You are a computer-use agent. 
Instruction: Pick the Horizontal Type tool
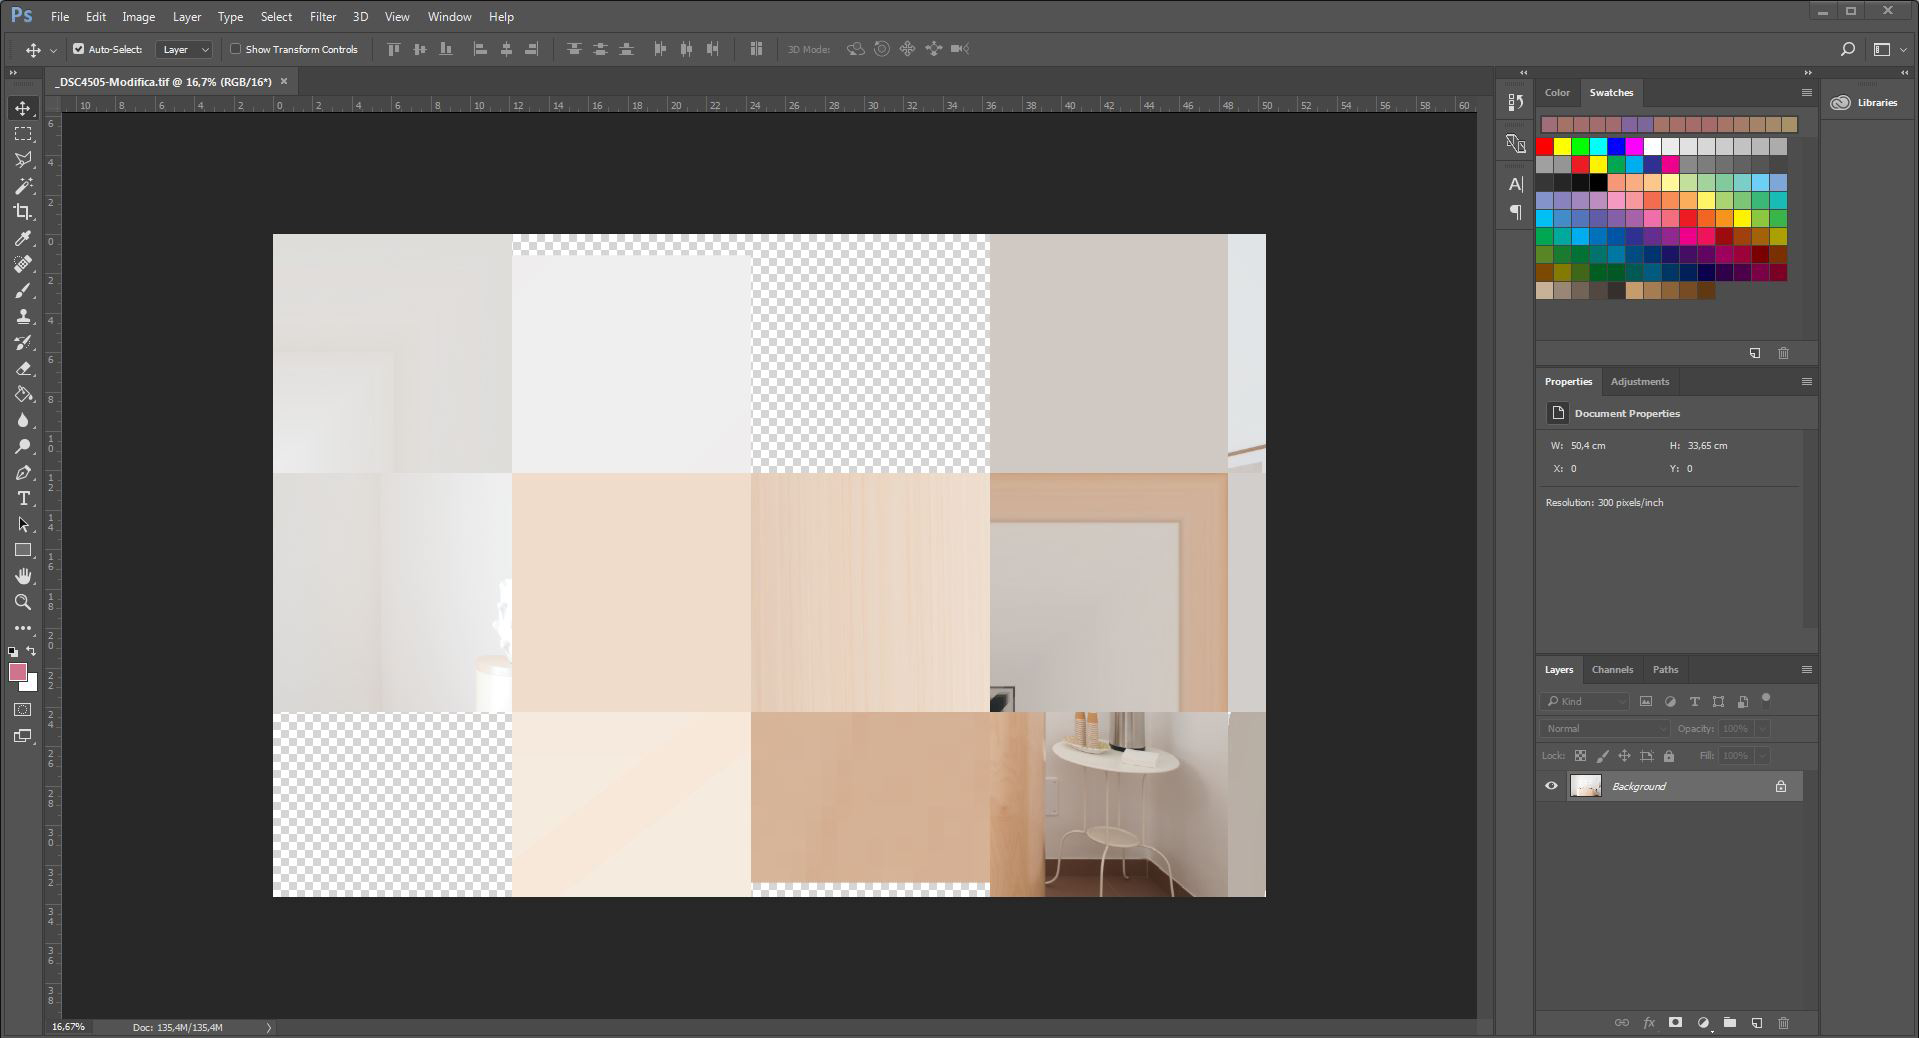click(23, 498)
